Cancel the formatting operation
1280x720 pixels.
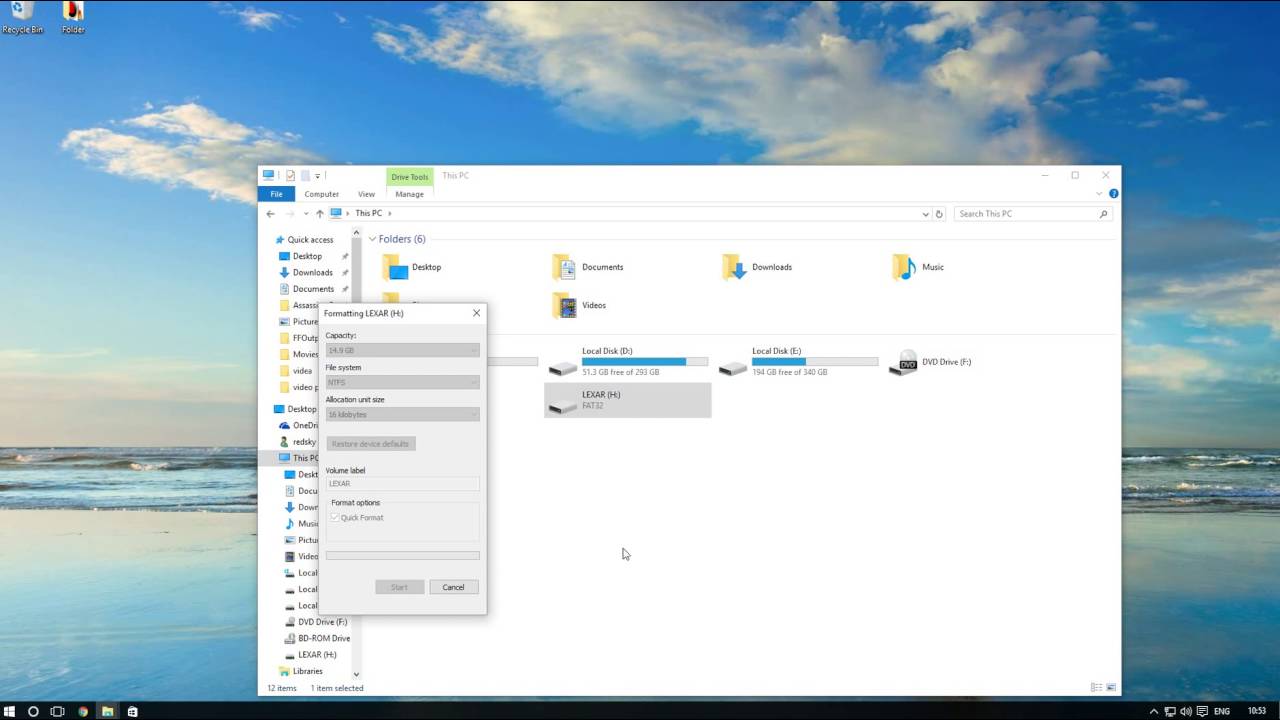point(454,587)
